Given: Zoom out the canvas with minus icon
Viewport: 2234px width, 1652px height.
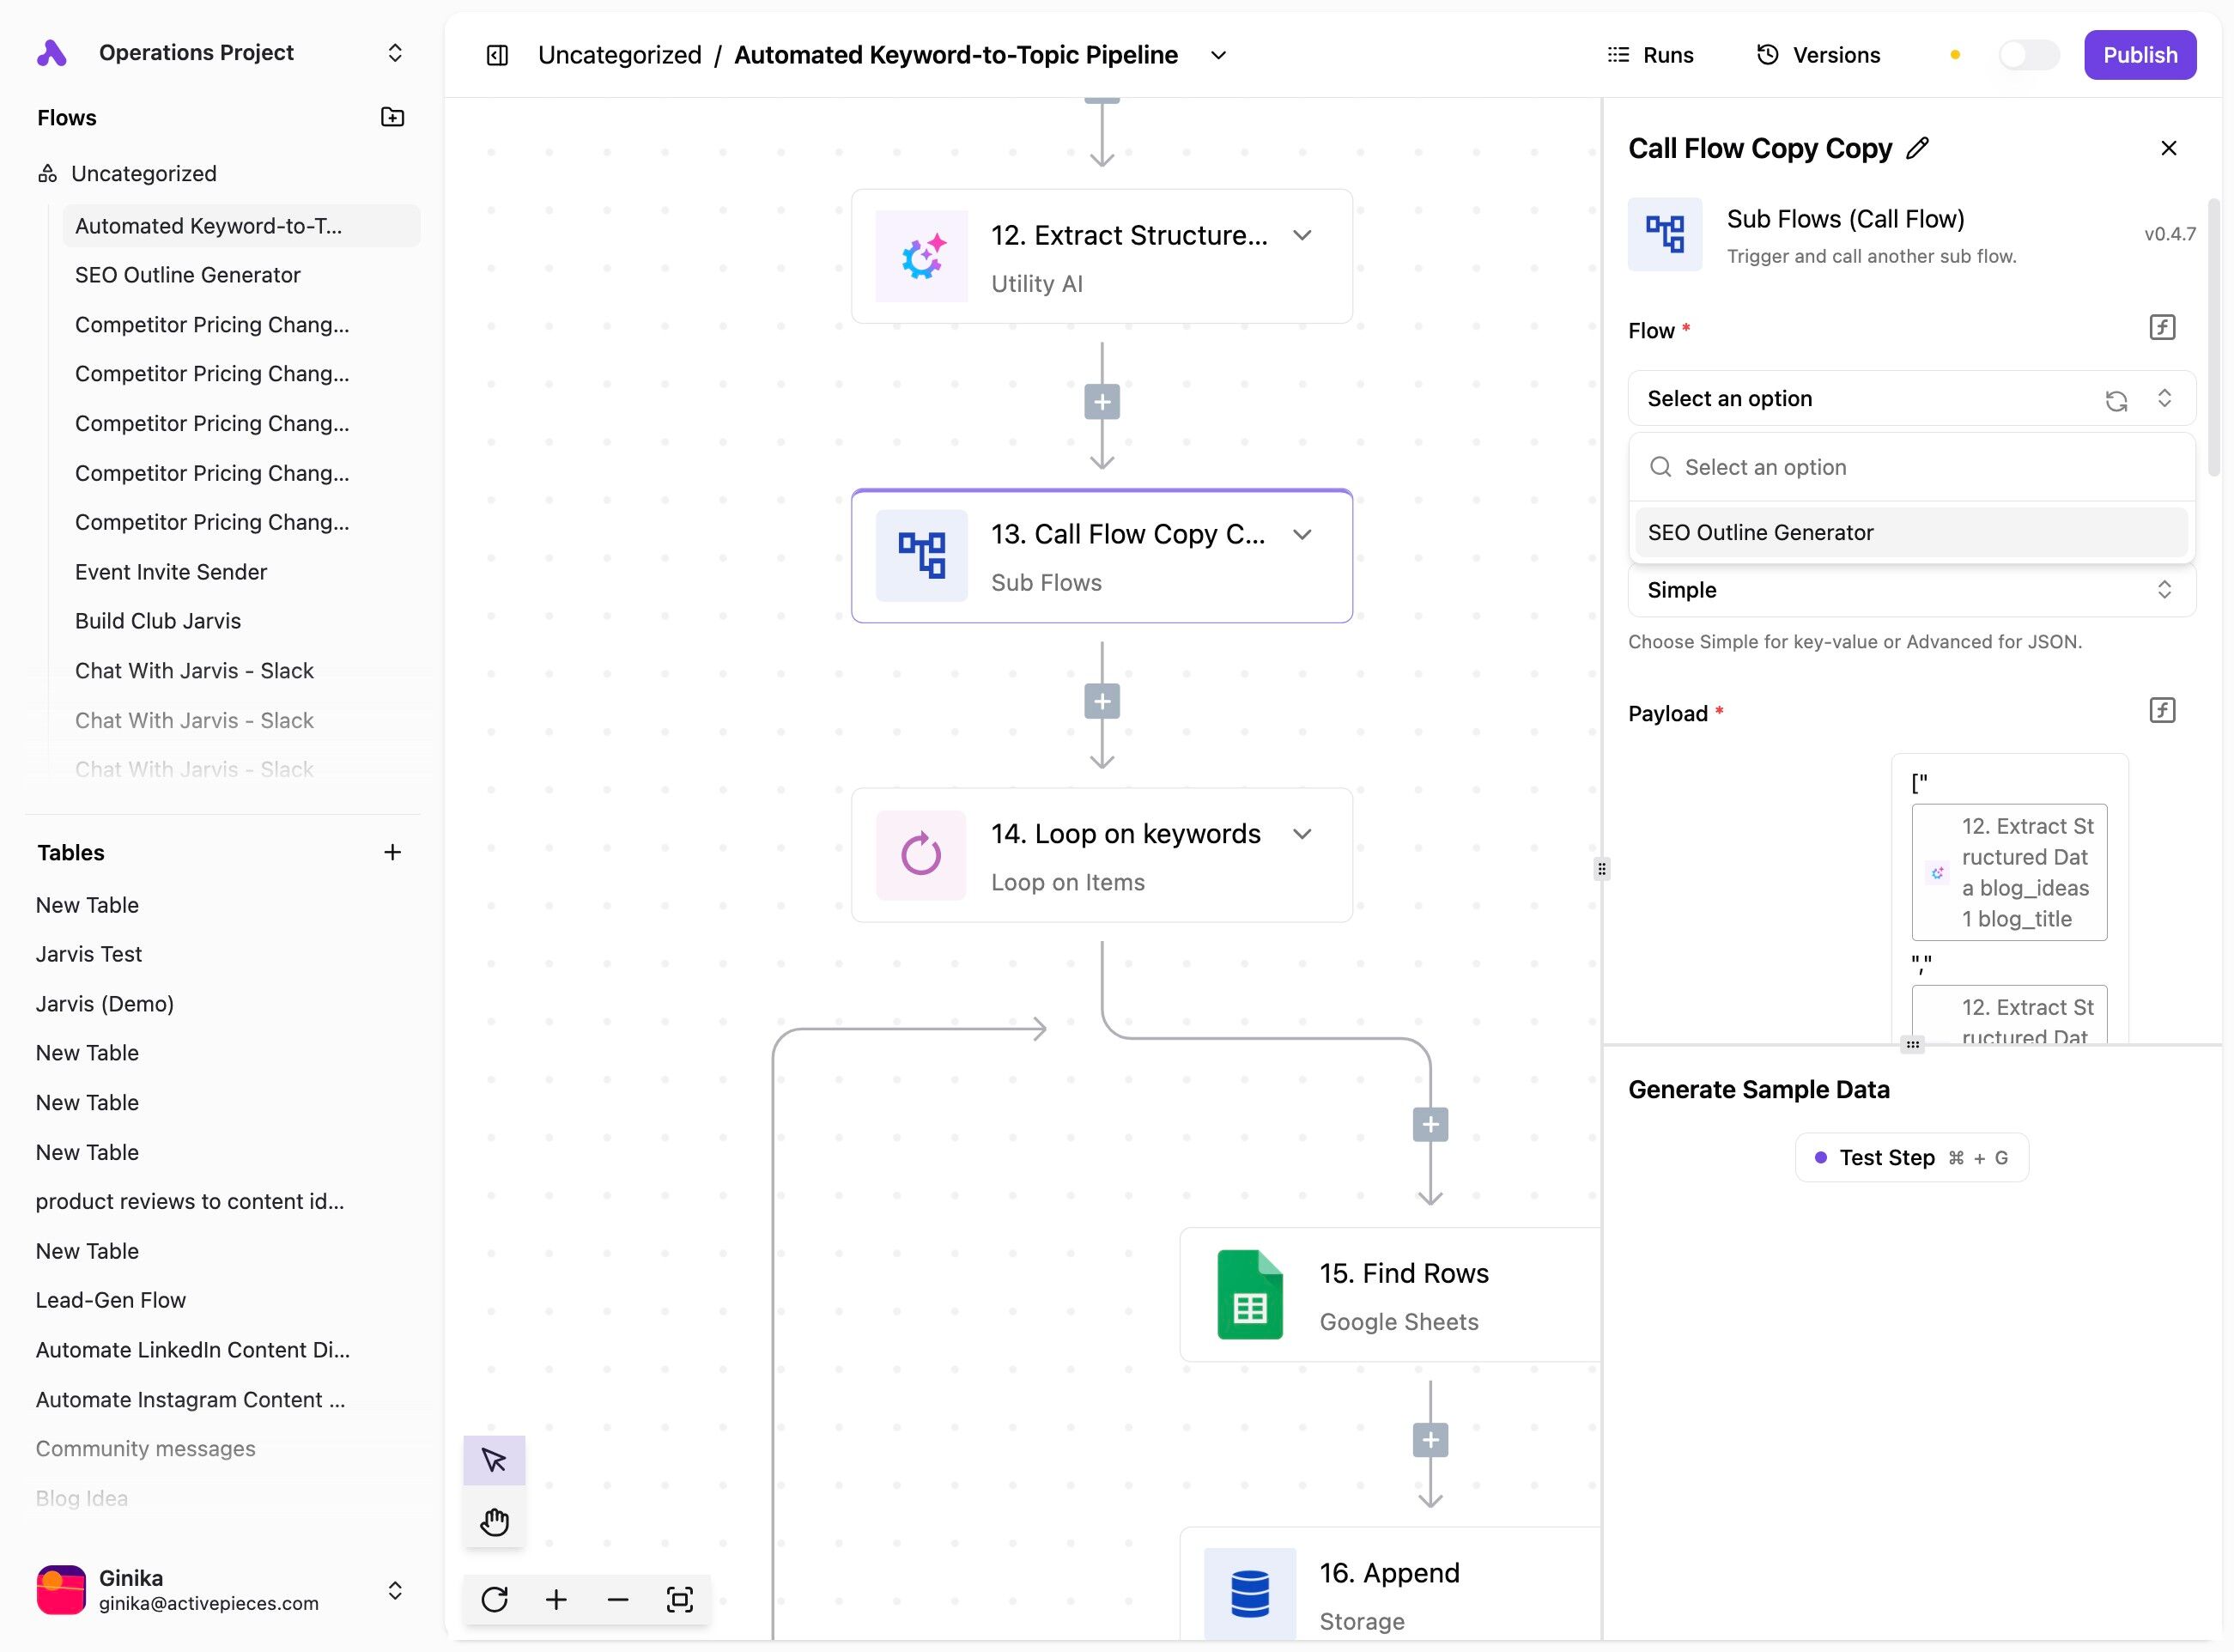Looking at the screenshot, I should pos(617,1599).
